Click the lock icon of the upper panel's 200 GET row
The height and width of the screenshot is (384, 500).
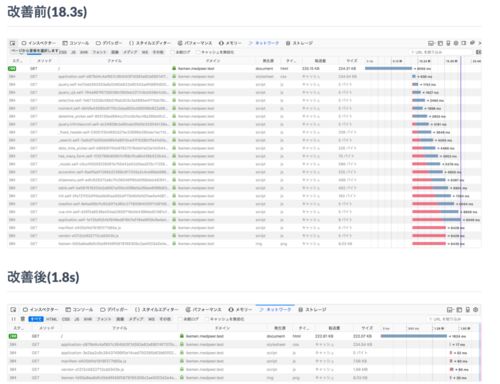(174, 68)
